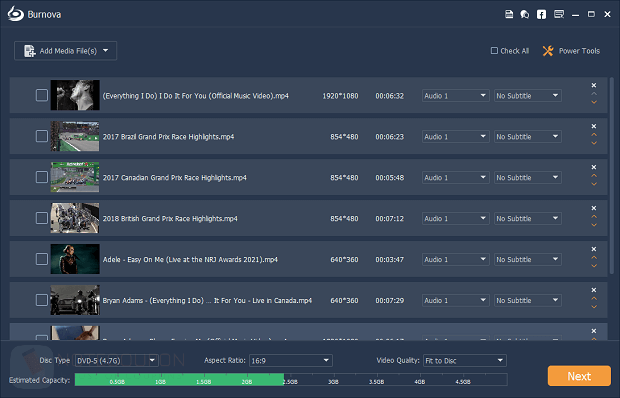Image resolution: width=620 pixels, height=398 pixels.
Task: Click the Adele Easy On Me thumbnail
Action: 75,259
